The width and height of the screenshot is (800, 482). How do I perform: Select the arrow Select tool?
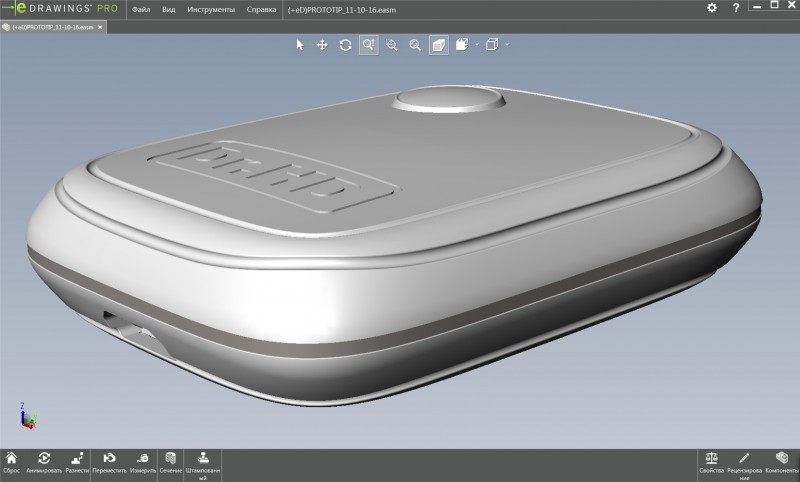(x=300, y=45)
